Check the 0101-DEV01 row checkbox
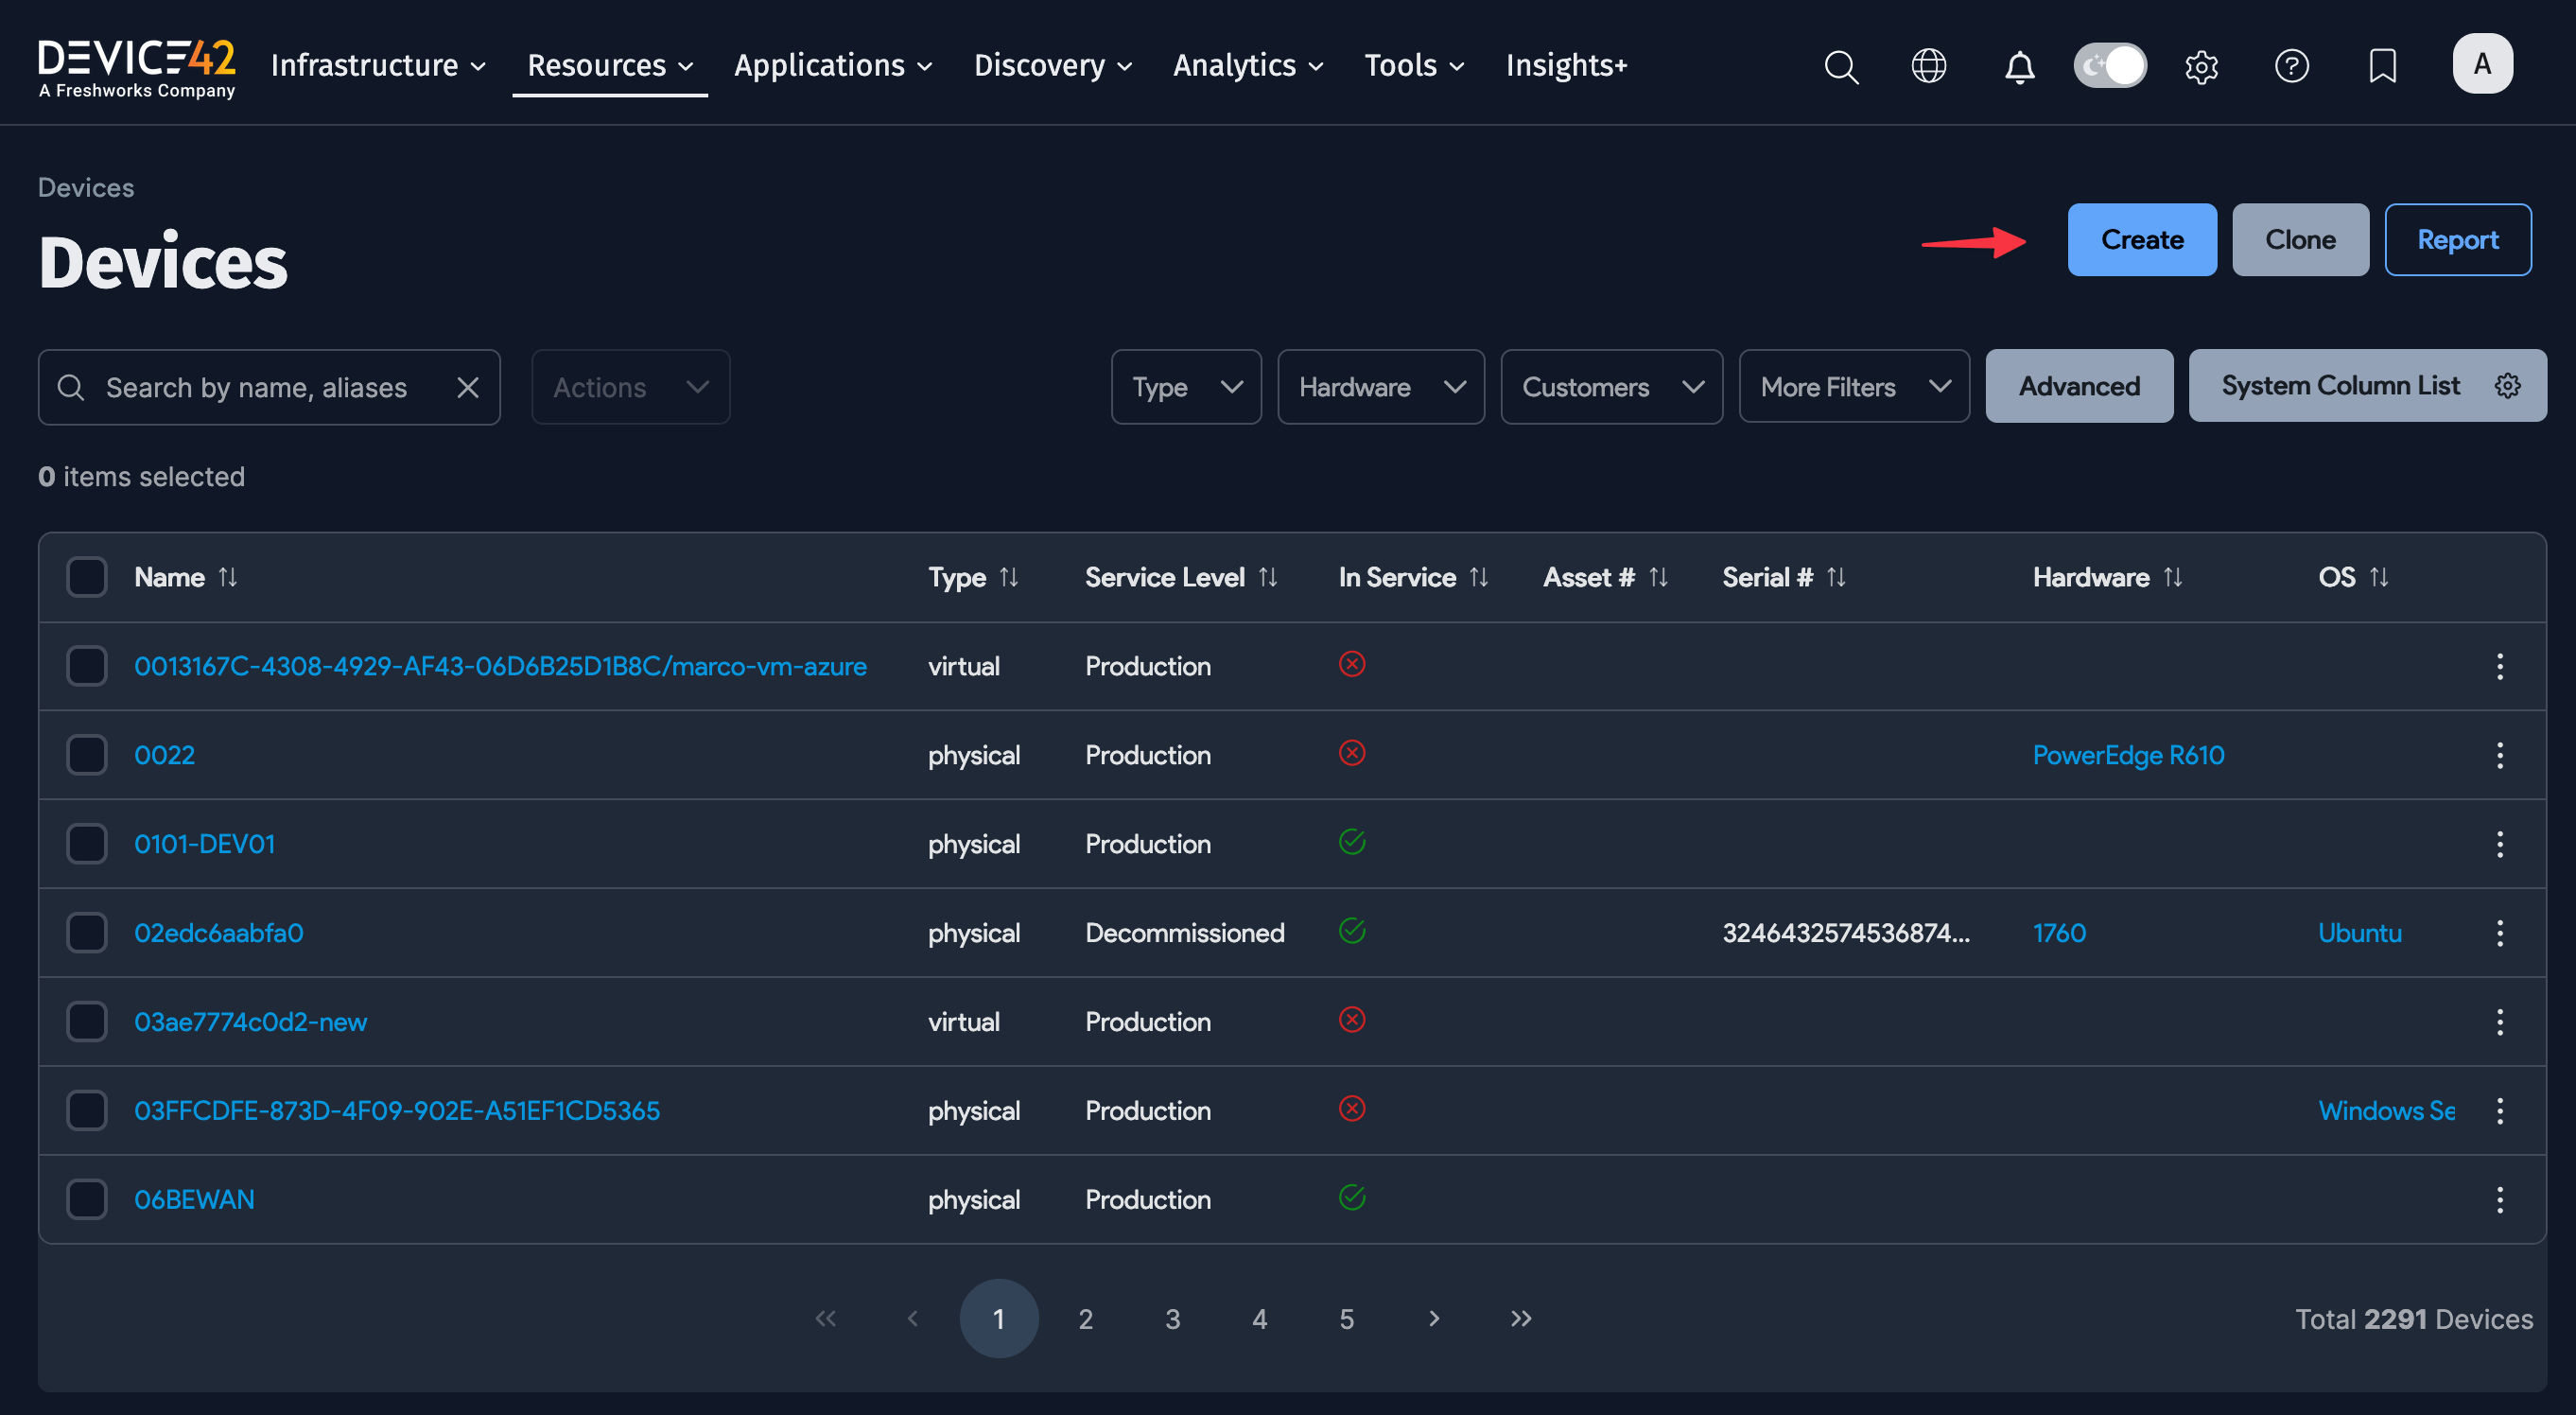This screenshot has height=1415, width=2576. pyautogui.click(x=87, y=844)
